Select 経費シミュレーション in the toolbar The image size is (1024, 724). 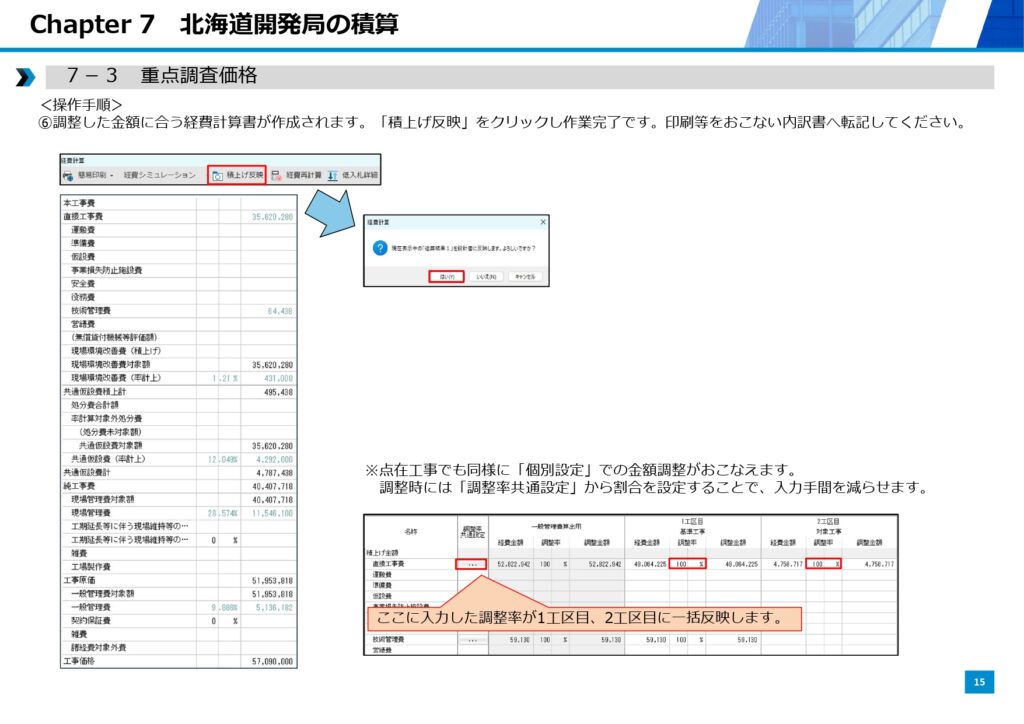pyautogui.click(x=159, y=176)
